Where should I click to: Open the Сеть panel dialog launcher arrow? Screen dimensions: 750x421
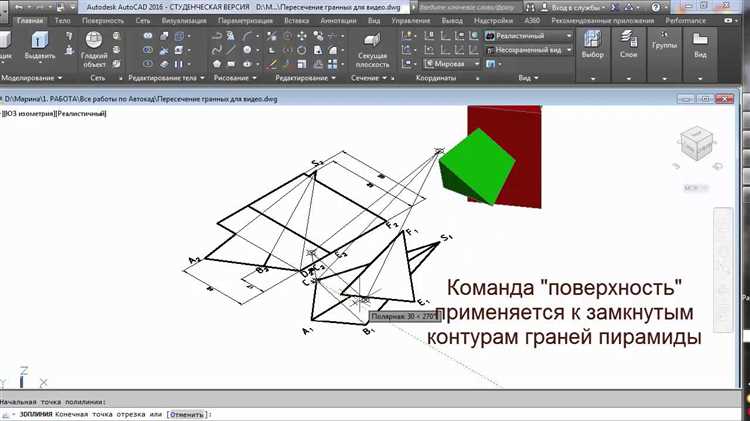pyautogui.click(x=121, y=78)
